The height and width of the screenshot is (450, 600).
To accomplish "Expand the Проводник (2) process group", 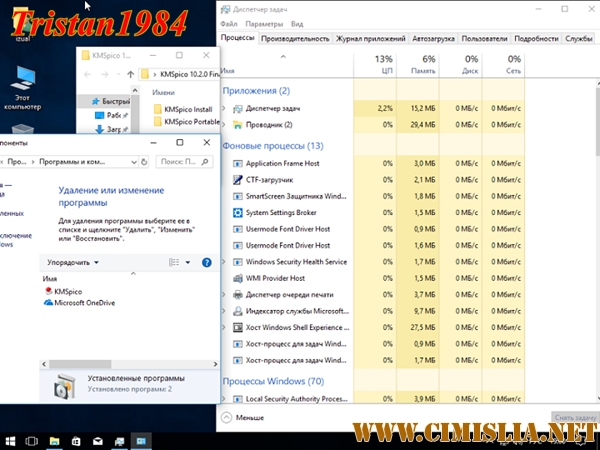I will click(x=224, y=125).
